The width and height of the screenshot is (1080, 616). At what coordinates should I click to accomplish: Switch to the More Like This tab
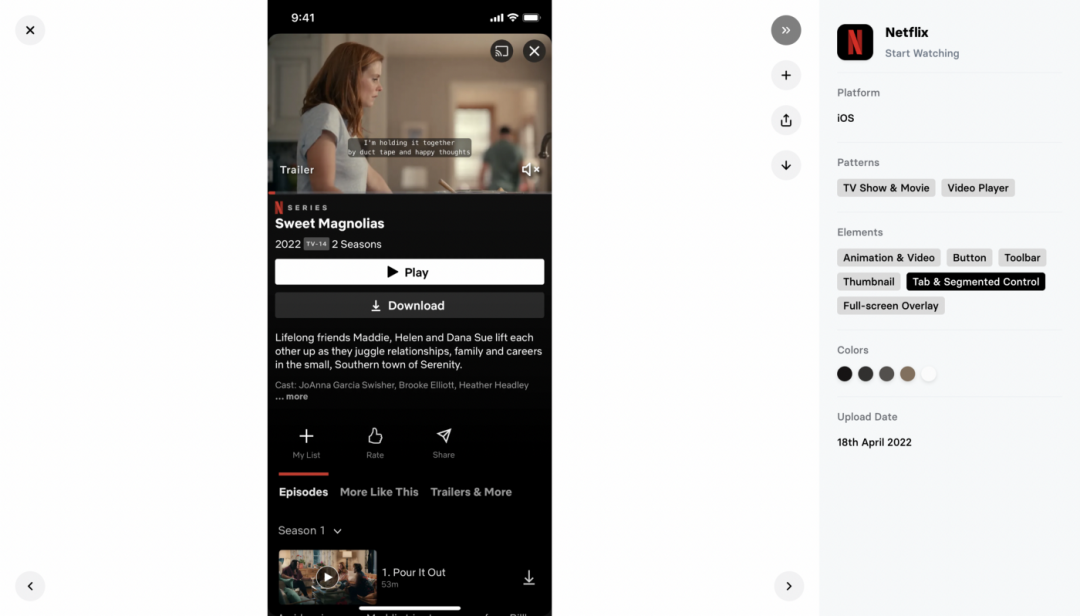(379, 492)
